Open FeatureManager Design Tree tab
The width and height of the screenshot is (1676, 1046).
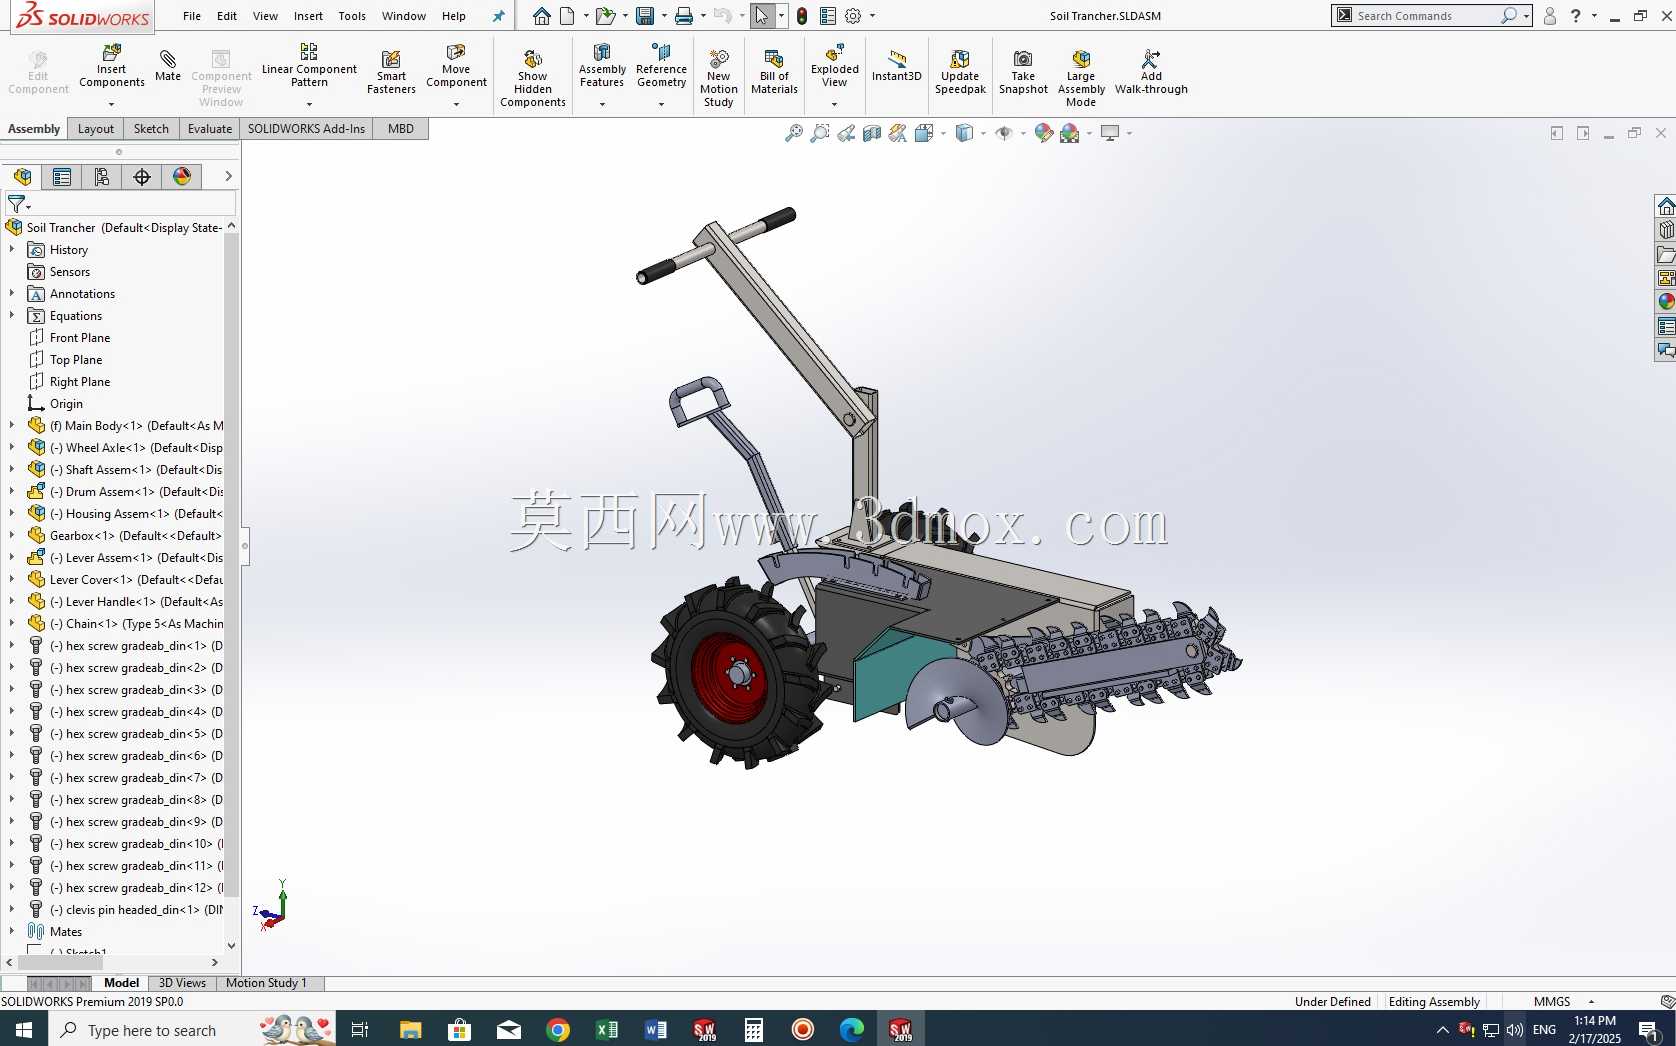point(22,177)
